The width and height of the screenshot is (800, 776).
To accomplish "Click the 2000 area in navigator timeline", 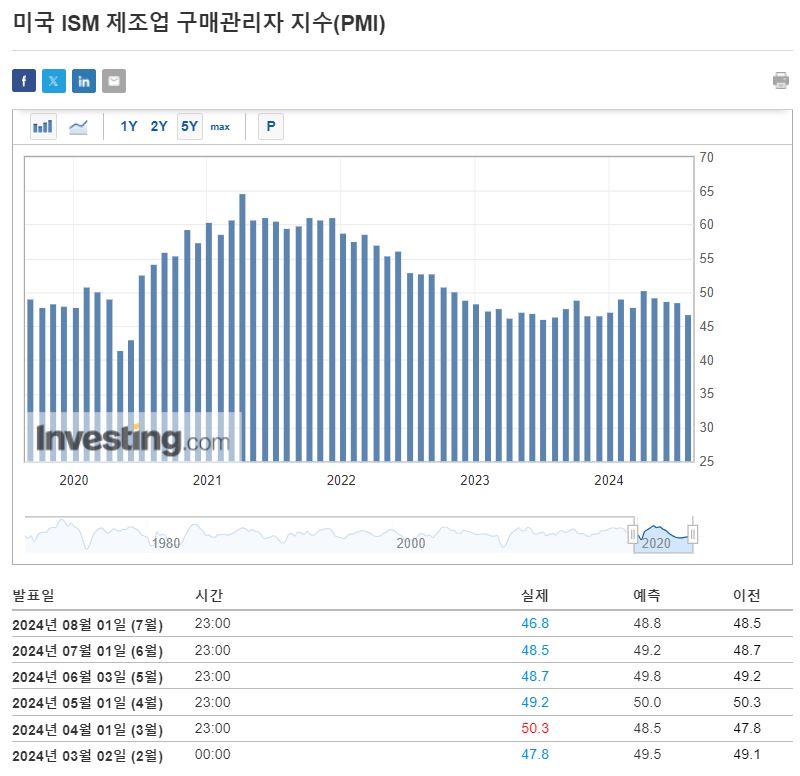I will [411, 543].
